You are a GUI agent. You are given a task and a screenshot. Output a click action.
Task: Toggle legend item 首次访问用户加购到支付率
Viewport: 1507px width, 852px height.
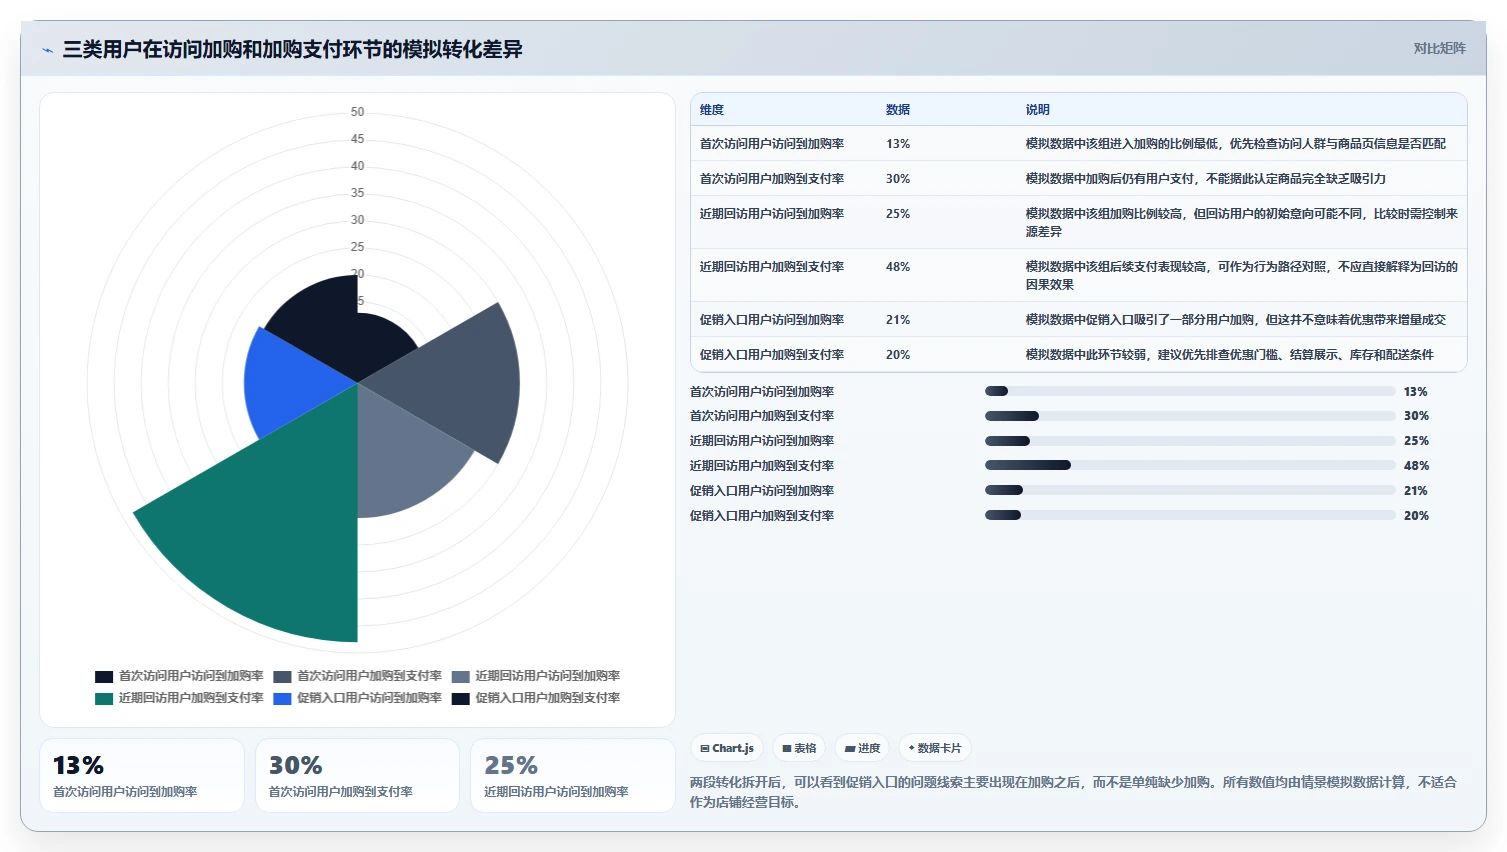(x=358, y=676)
